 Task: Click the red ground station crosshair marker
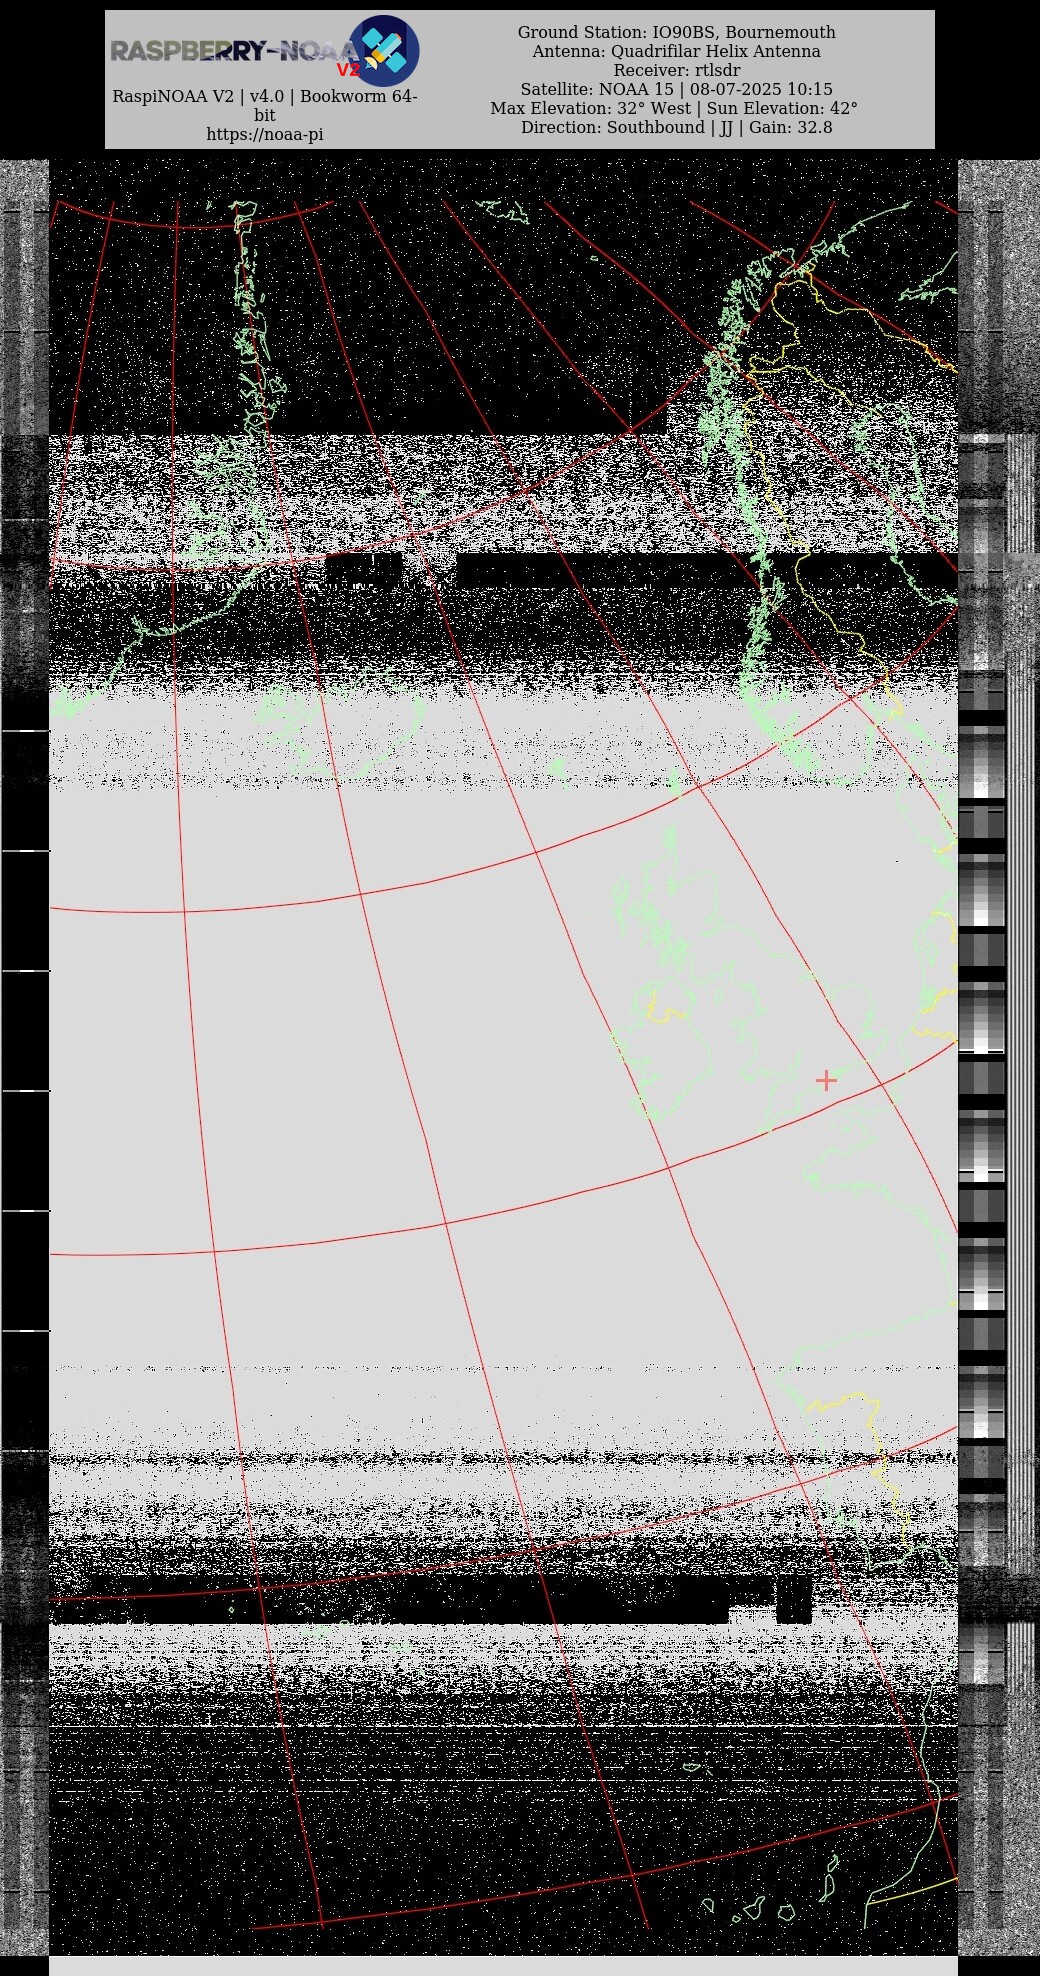(x=826, y=1080)
